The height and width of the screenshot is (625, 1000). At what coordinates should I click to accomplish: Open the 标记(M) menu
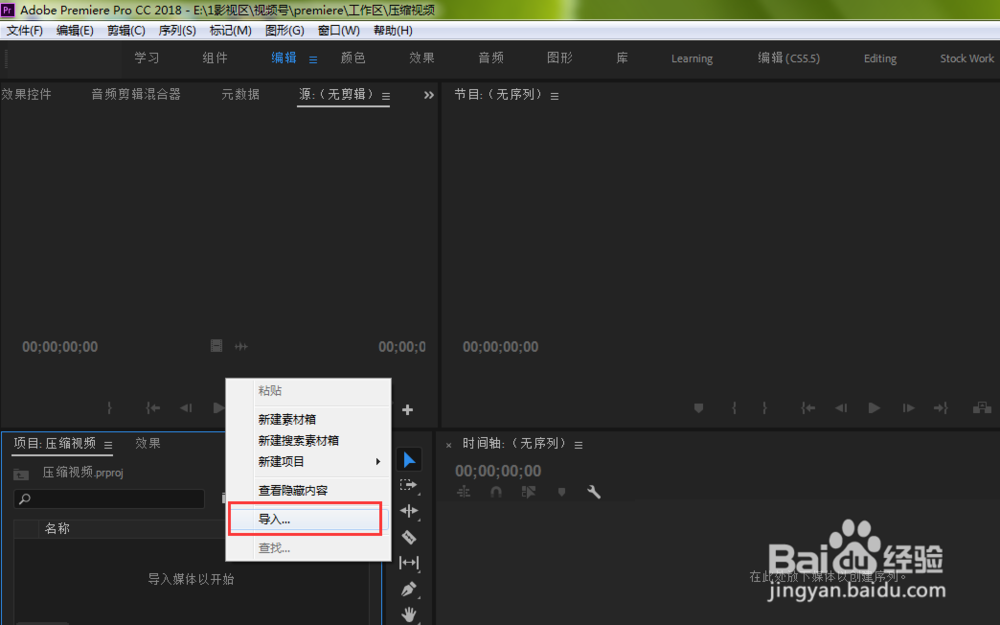coord(230,31)
